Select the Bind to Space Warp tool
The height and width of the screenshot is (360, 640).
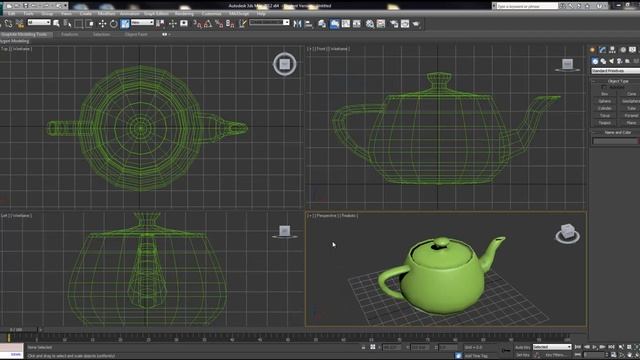[x=19, y=24]
